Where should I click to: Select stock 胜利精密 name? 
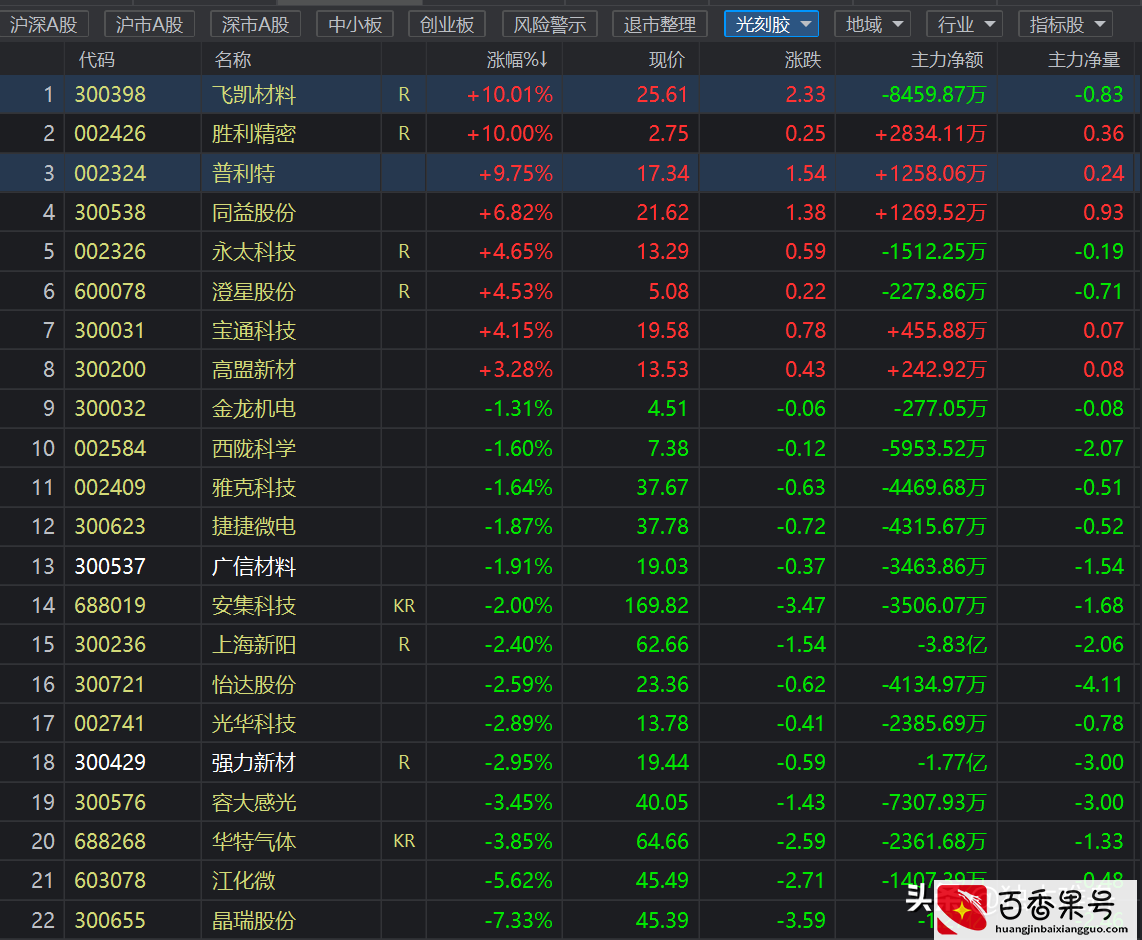point(253,134)
